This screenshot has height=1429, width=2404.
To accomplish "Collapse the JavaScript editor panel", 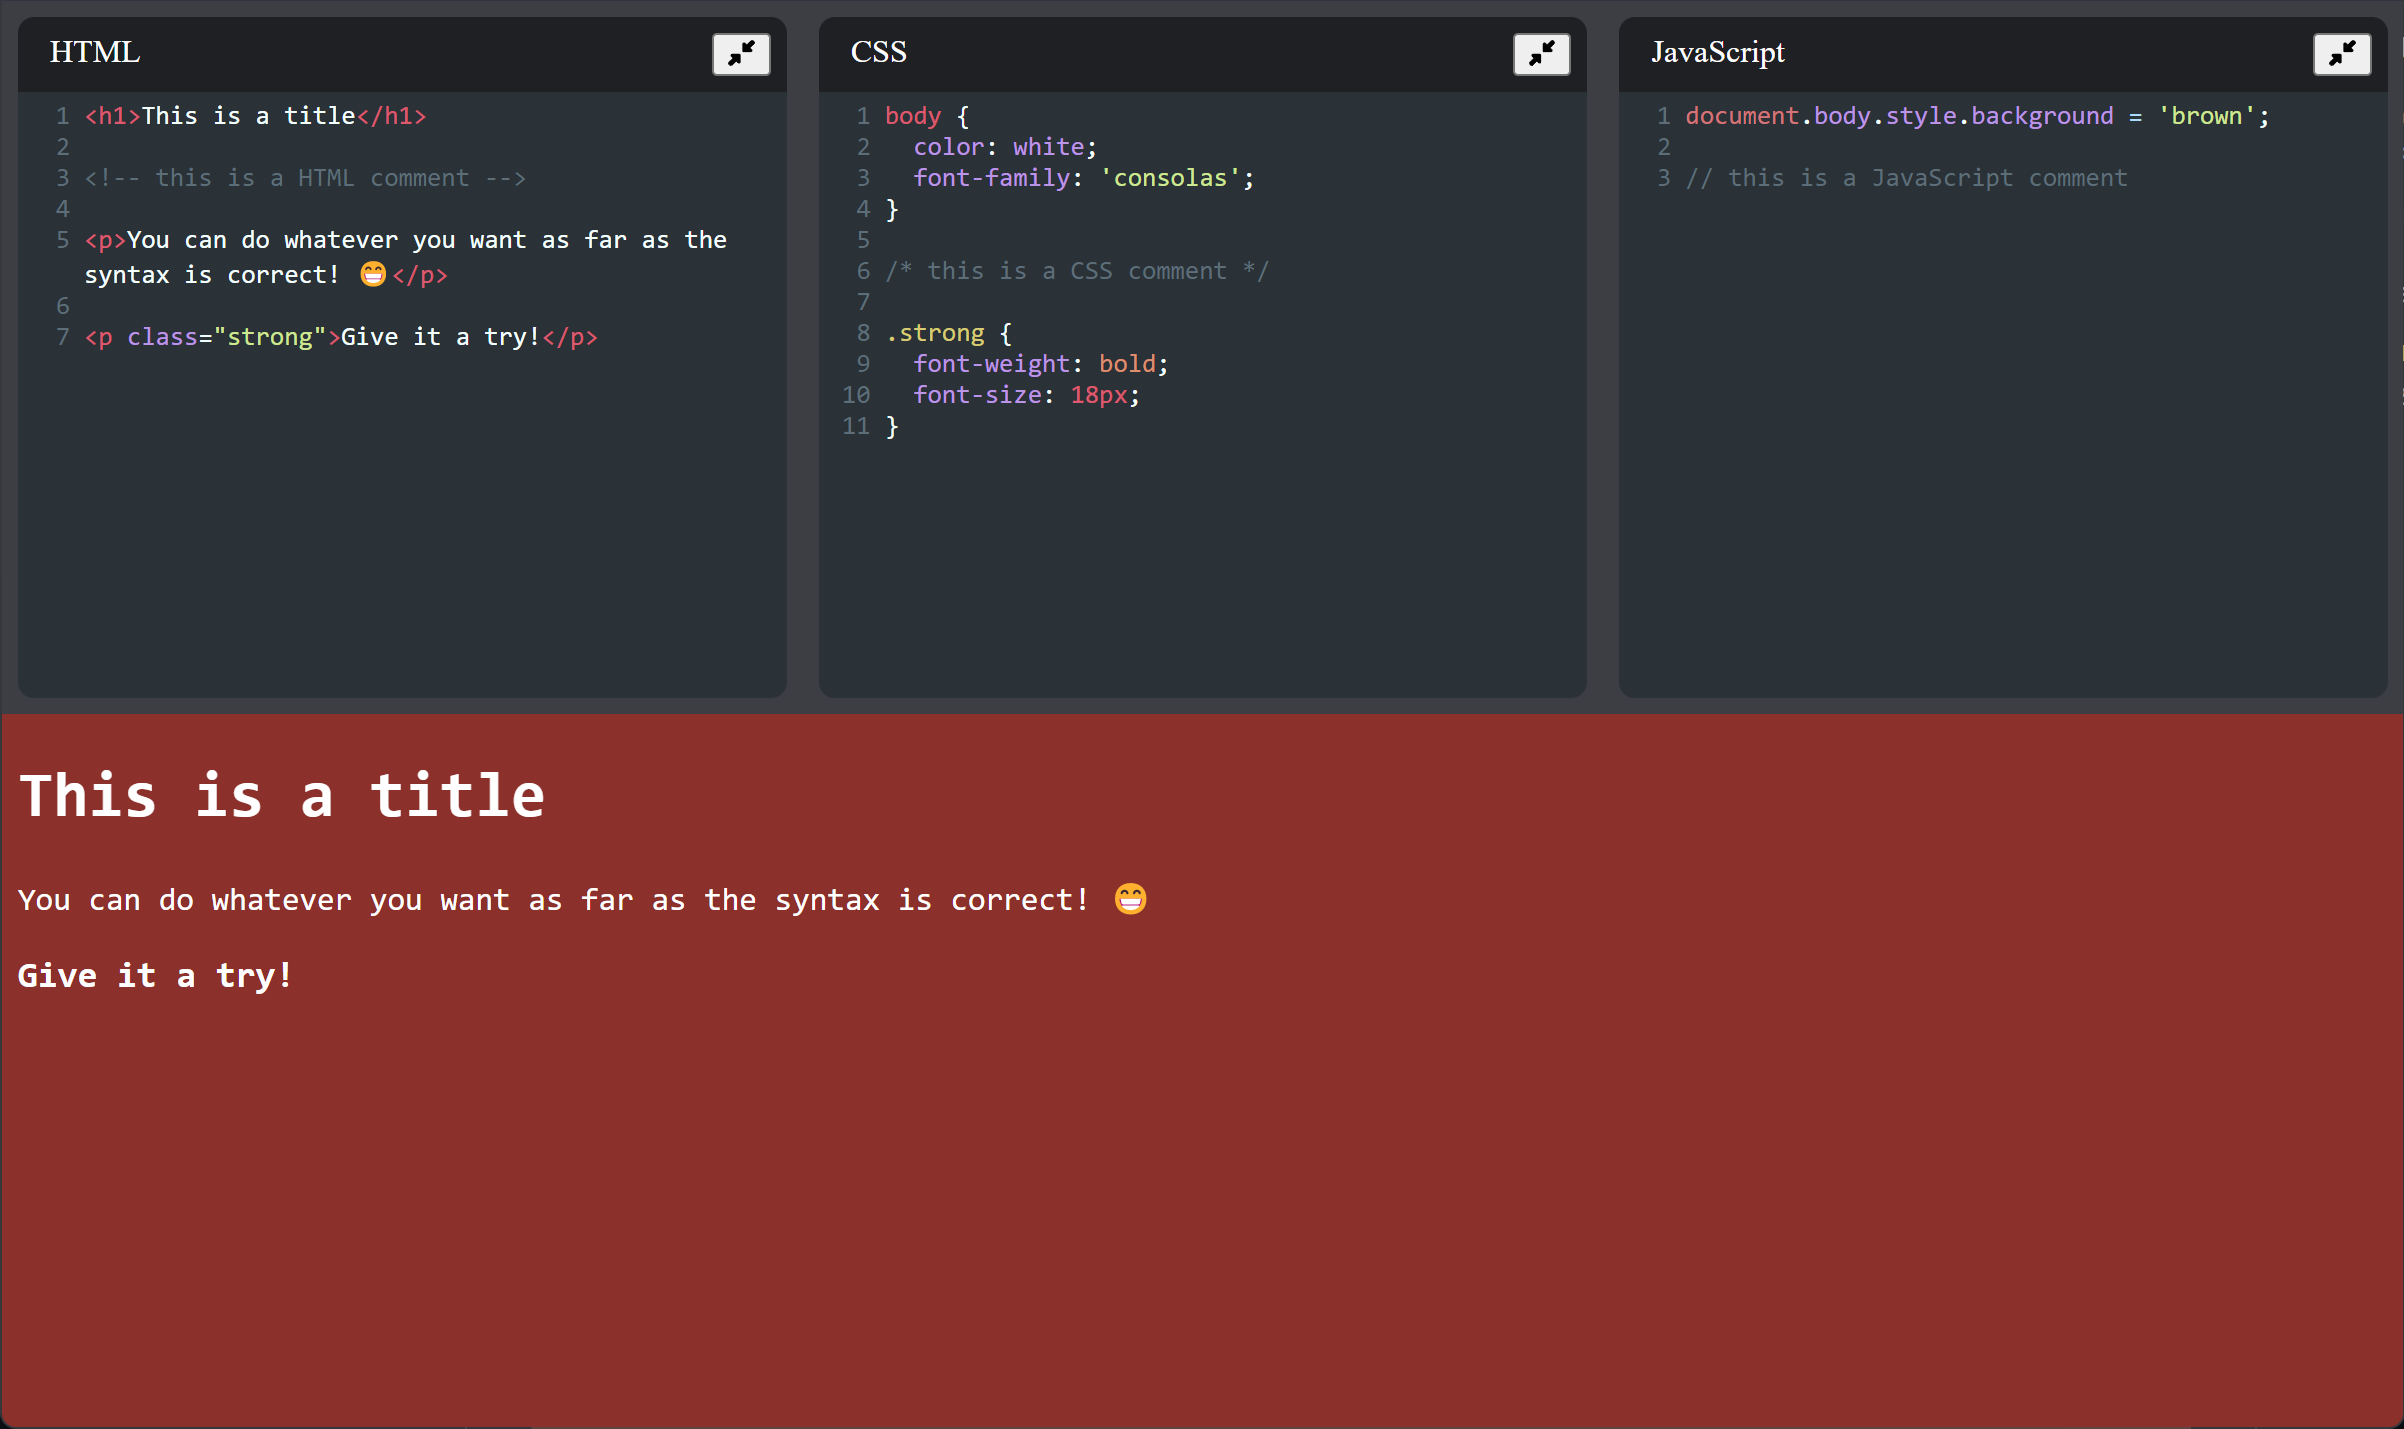I will (x=2341, y=54).
